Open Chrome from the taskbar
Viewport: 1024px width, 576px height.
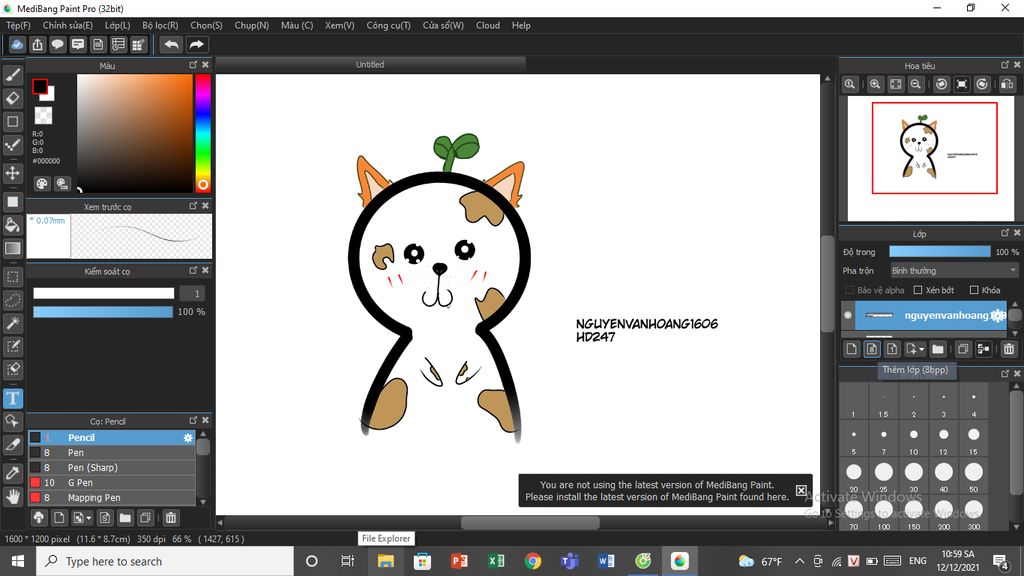pyautogui.click(x=533, y=561)
